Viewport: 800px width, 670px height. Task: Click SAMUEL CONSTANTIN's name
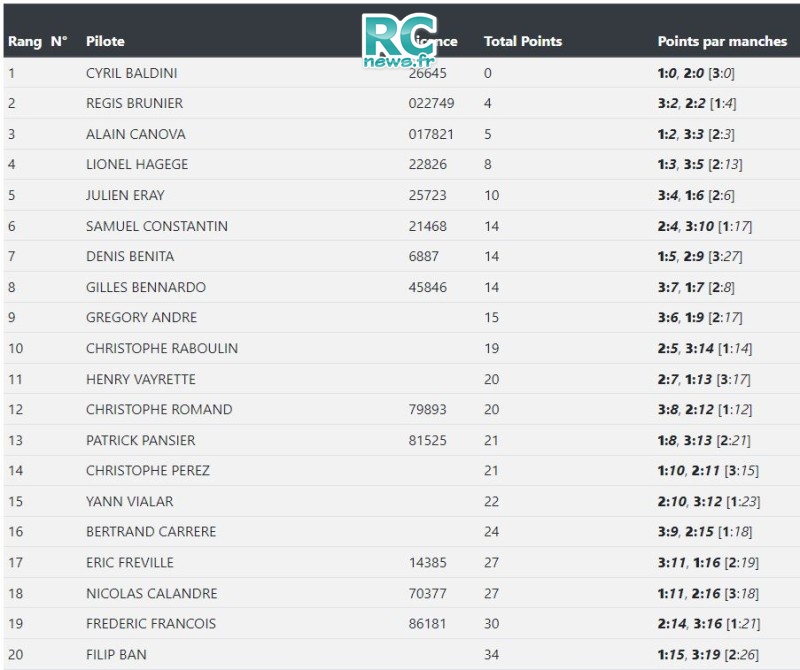[157, 226]
